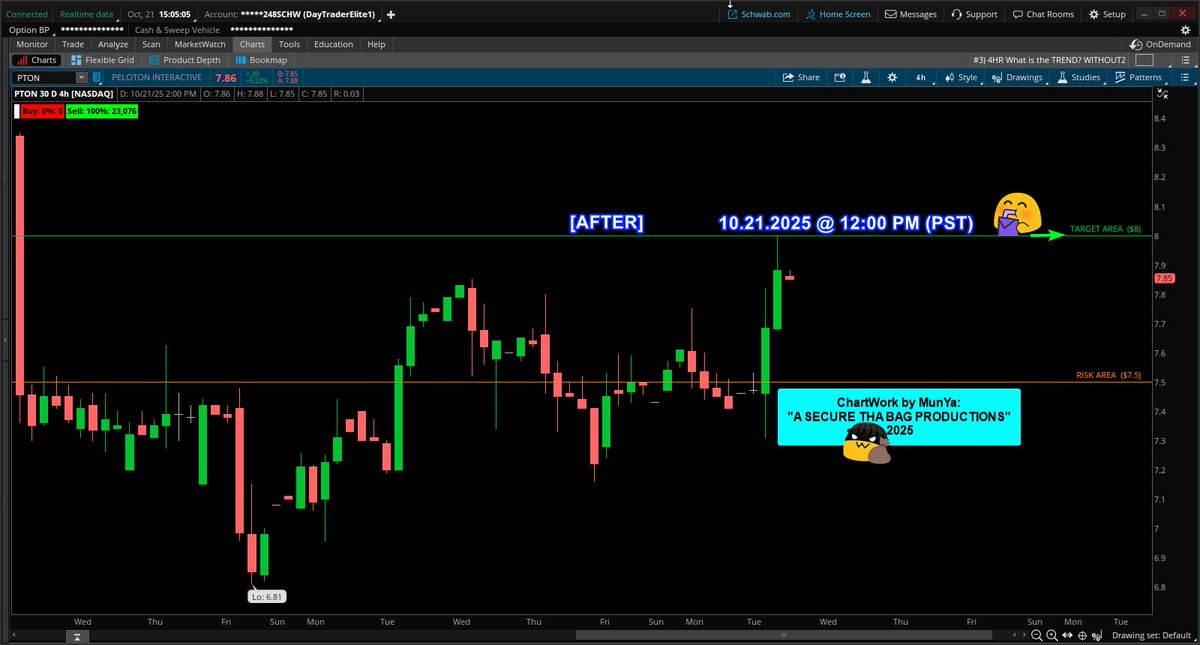Click the plus icon beside account name
This screenshot has height=645, width=1200.
tap(390, 15)
